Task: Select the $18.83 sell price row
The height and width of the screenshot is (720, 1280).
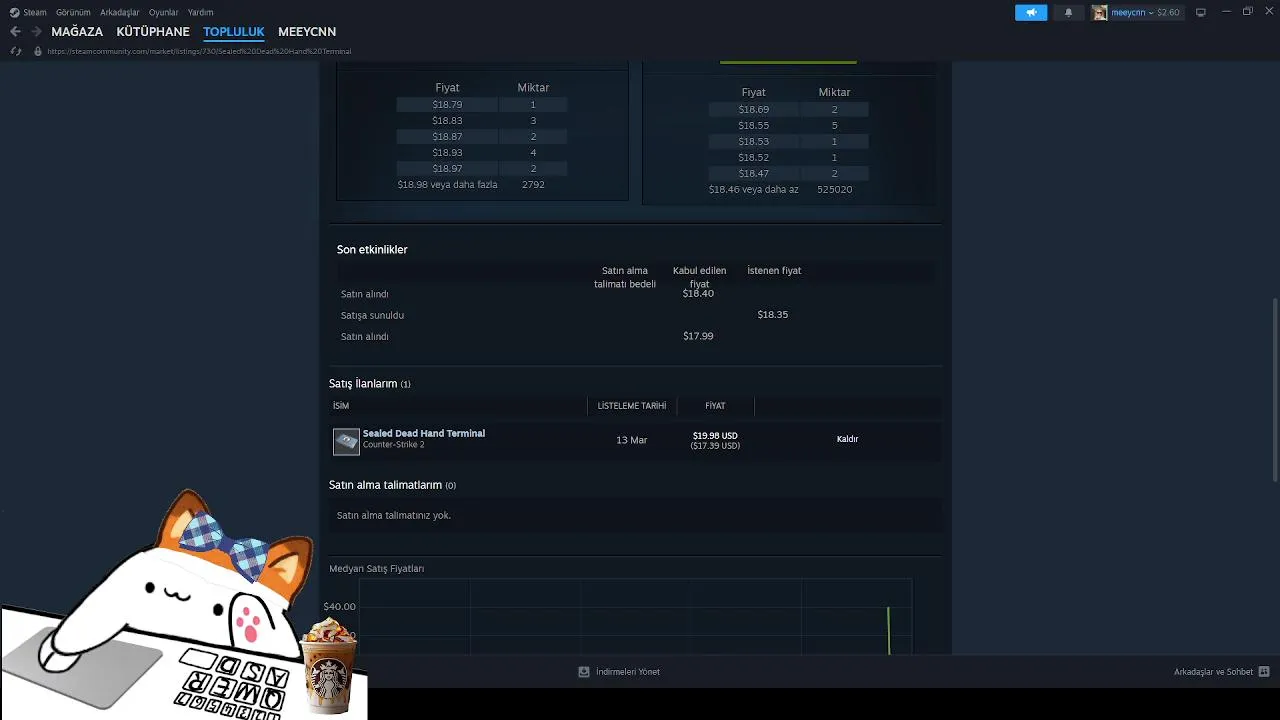Action: coord(482,120)
